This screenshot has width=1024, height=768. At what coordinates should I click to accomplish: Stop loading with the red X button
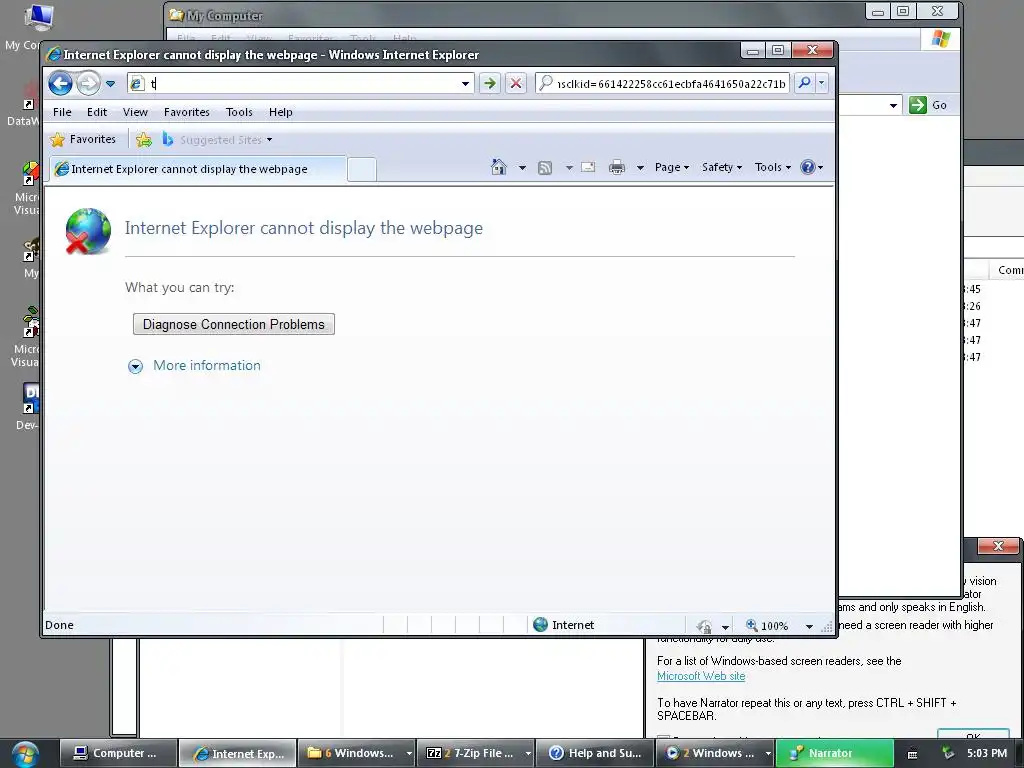coord(516,84)
